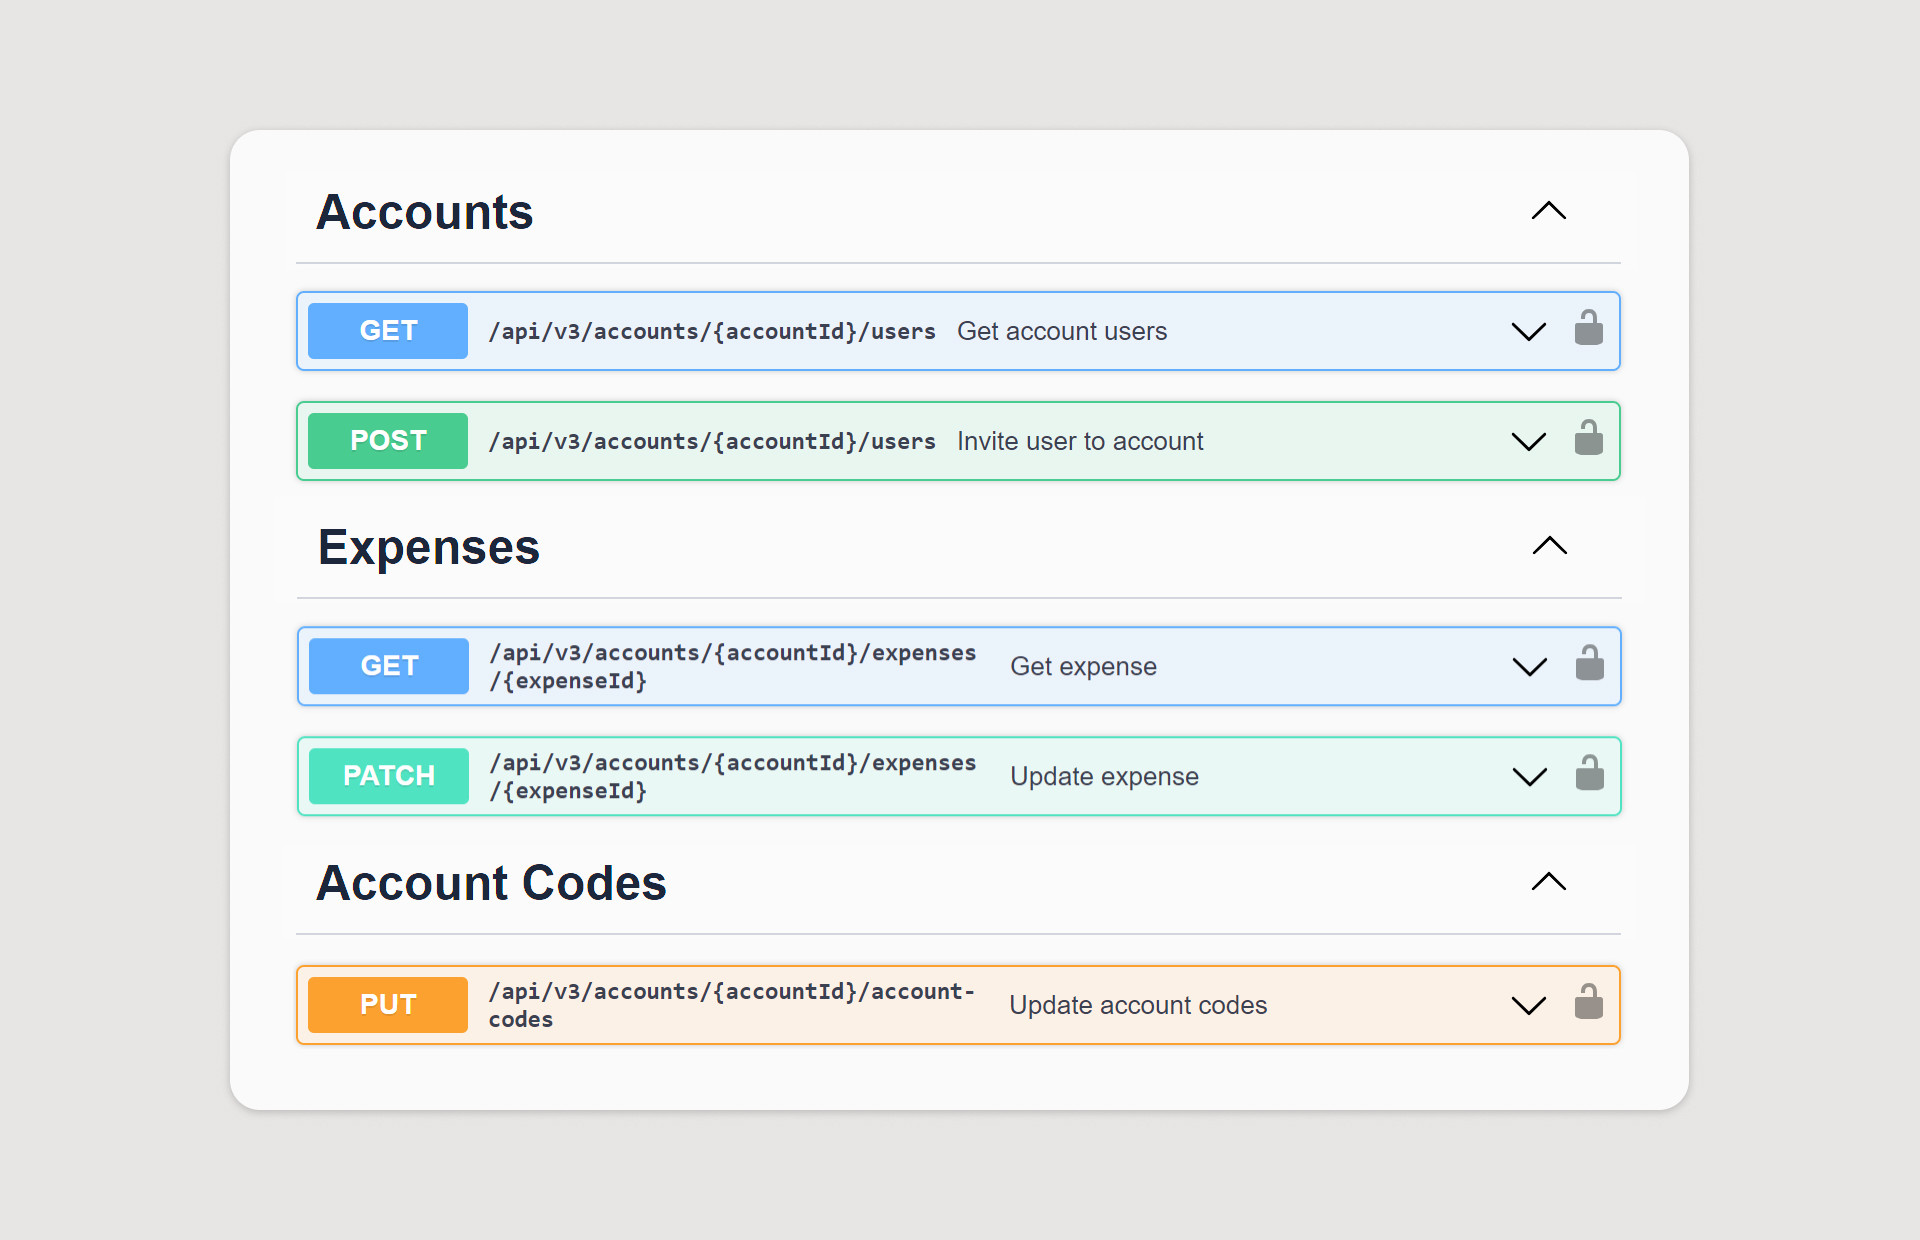The height and width of the screenshot is (1240, 1920).
Task: Click the PATCH method badge
Action: coord(389,776)
